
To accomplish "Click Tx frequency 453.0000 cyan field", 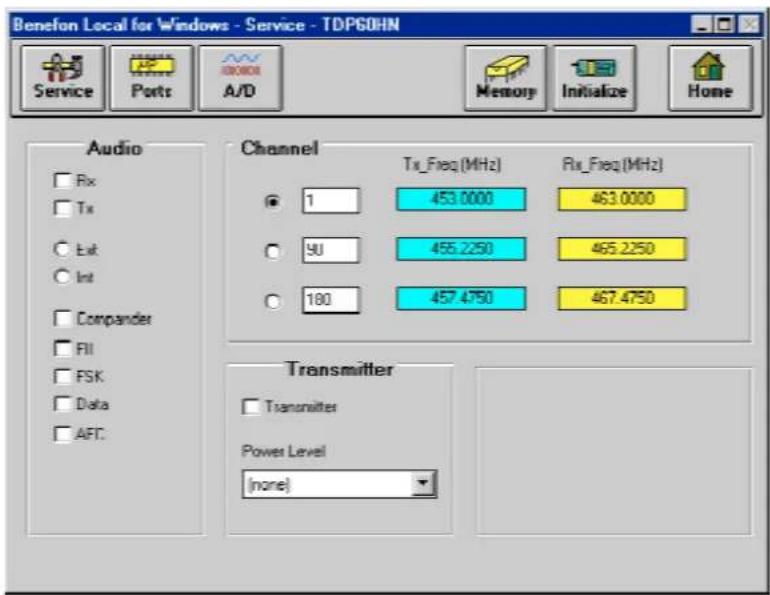I will pyautogui.click(x=461, y=199).
